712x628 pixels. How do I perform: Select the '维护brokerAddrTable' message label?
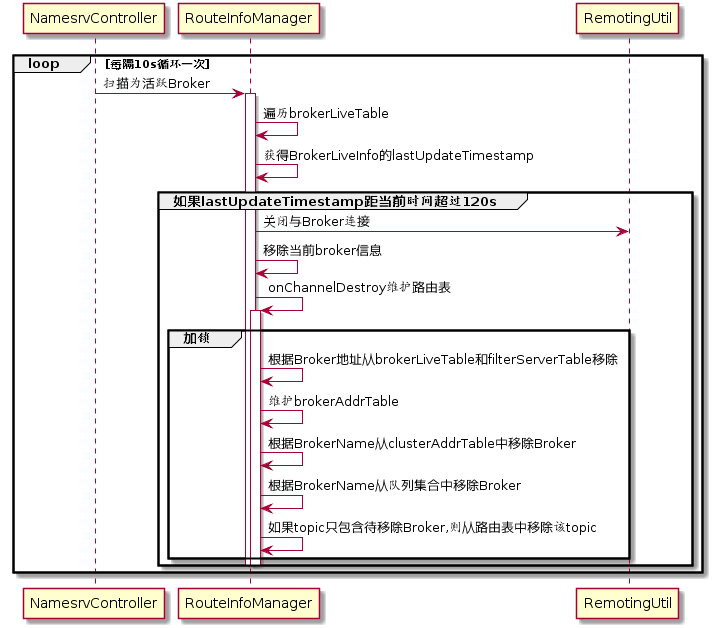point(333,401)
